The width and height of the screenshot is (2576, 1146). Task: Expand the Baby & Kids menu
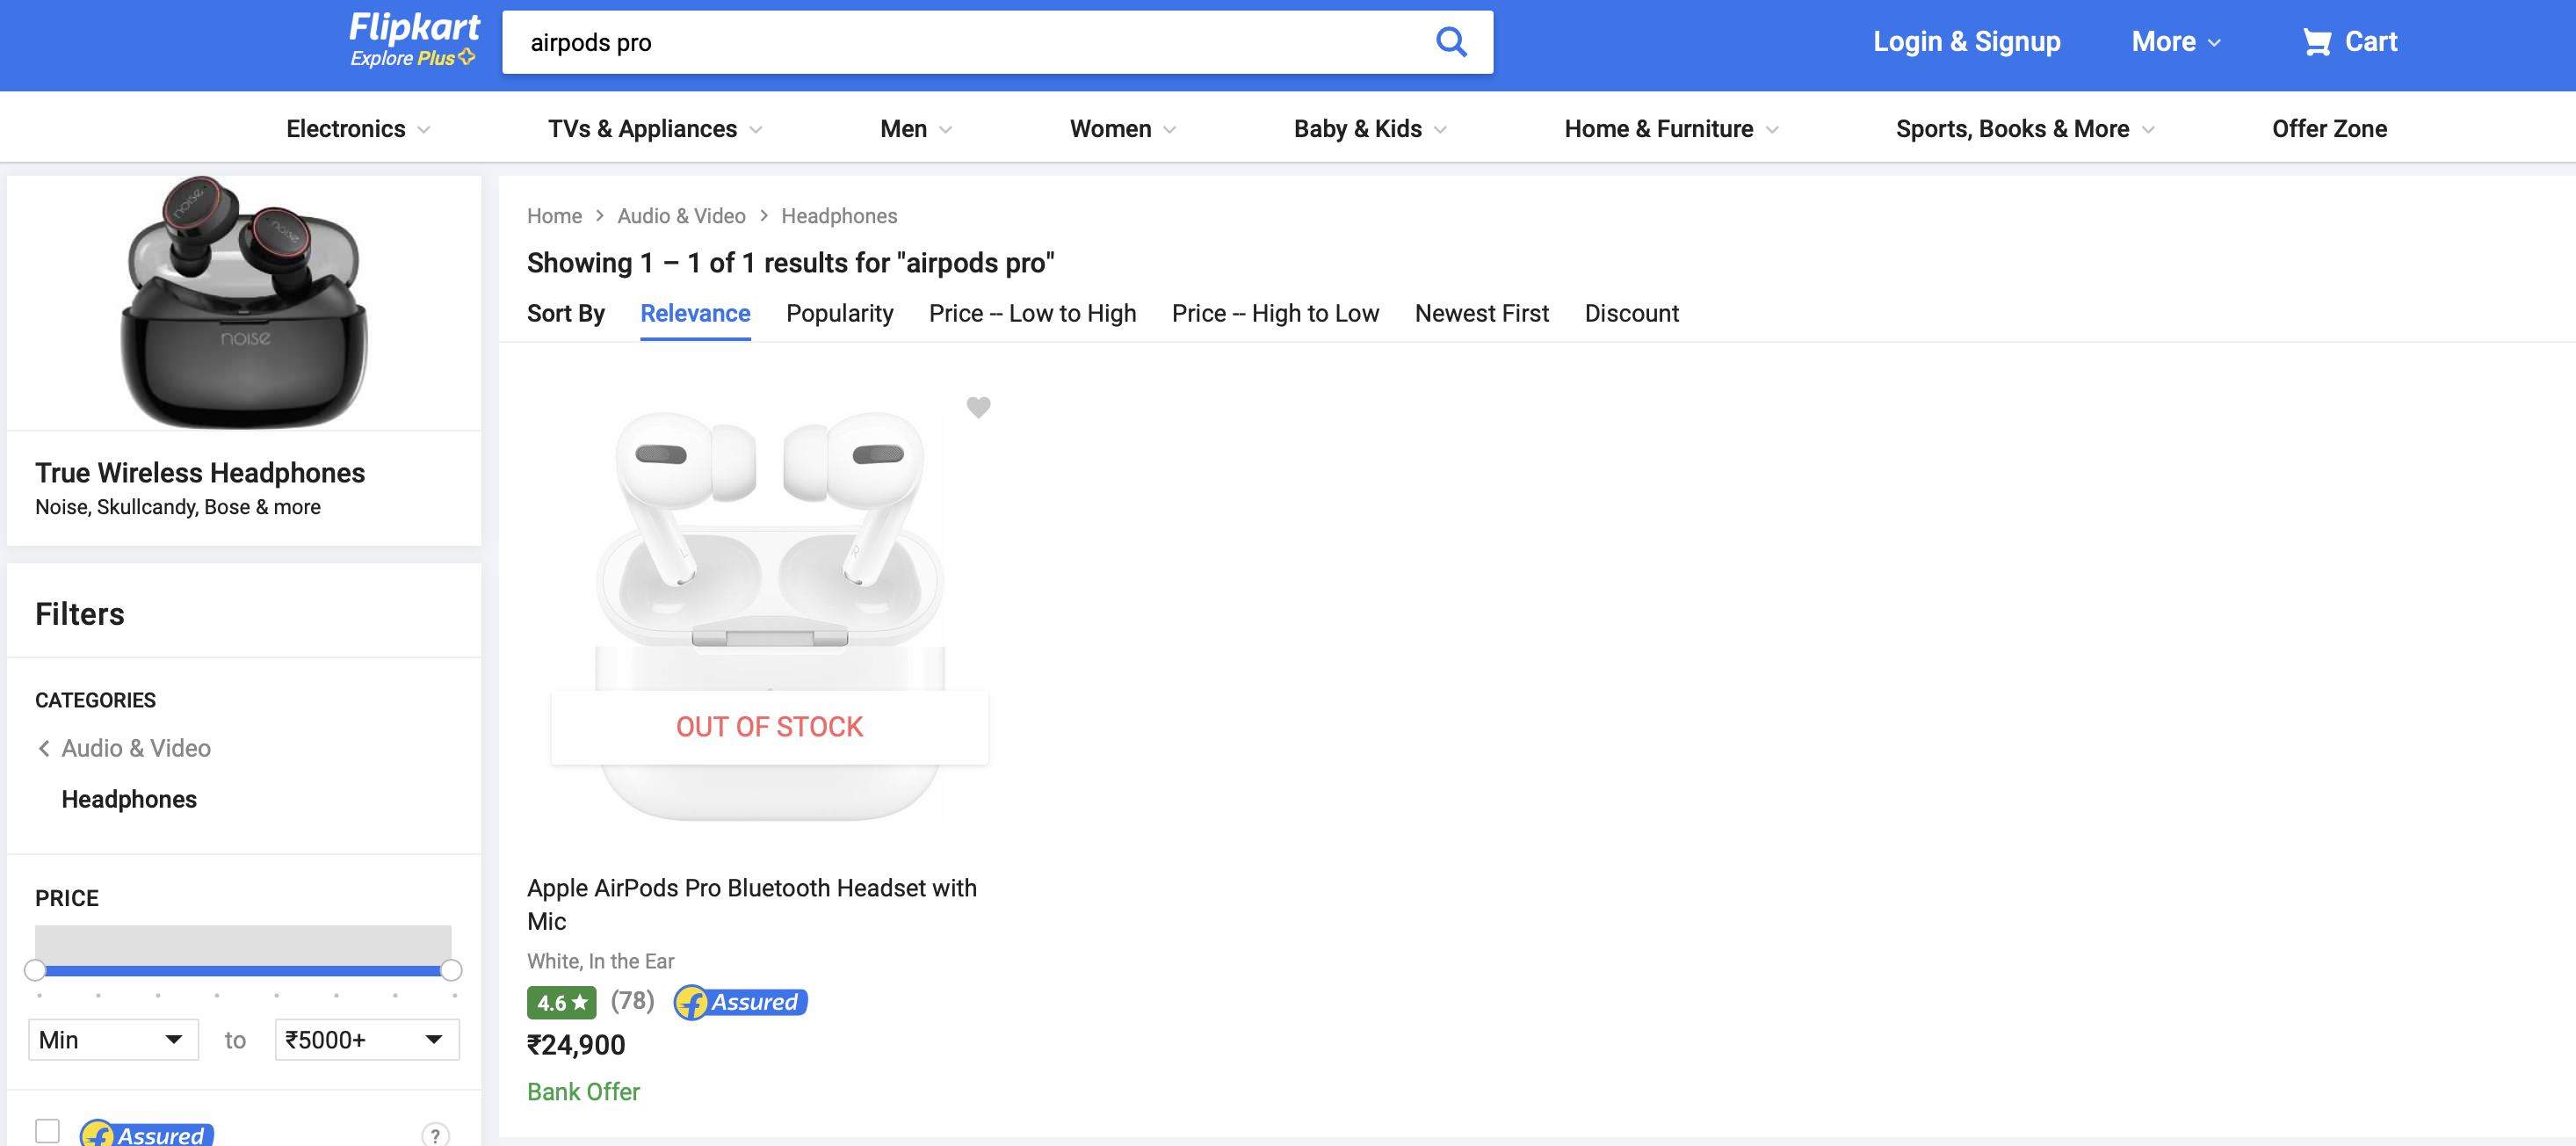[1369, 129]
